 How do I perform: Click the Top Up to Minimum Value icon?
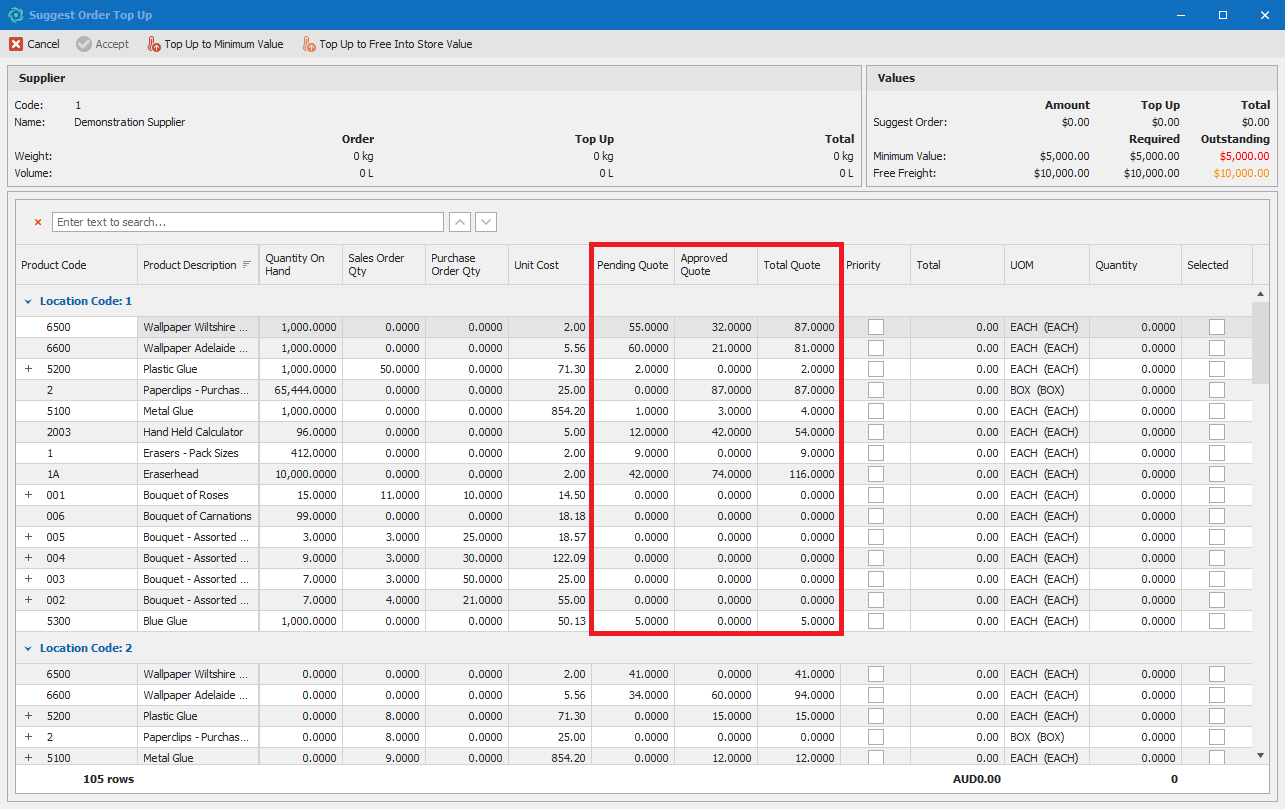pos(154,44)
